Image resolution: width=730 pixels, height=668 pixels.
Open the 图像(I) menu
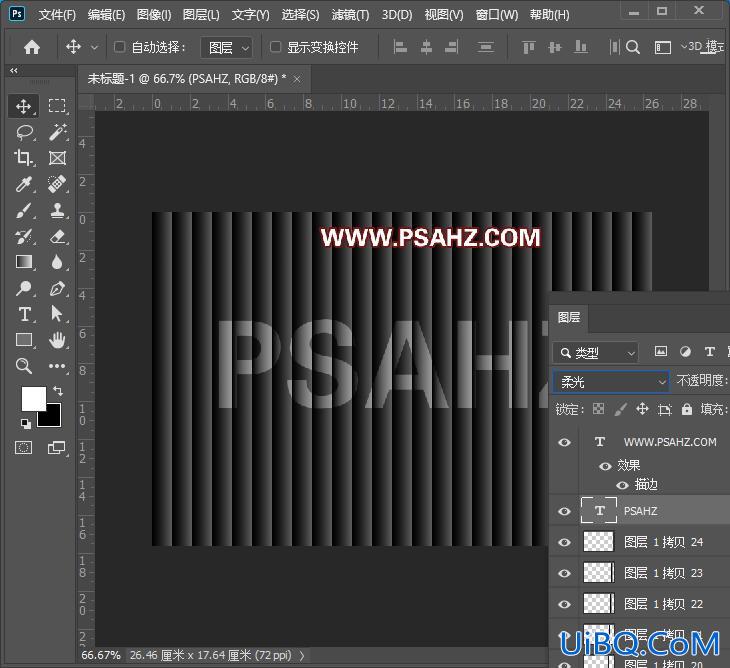point(154,15)
